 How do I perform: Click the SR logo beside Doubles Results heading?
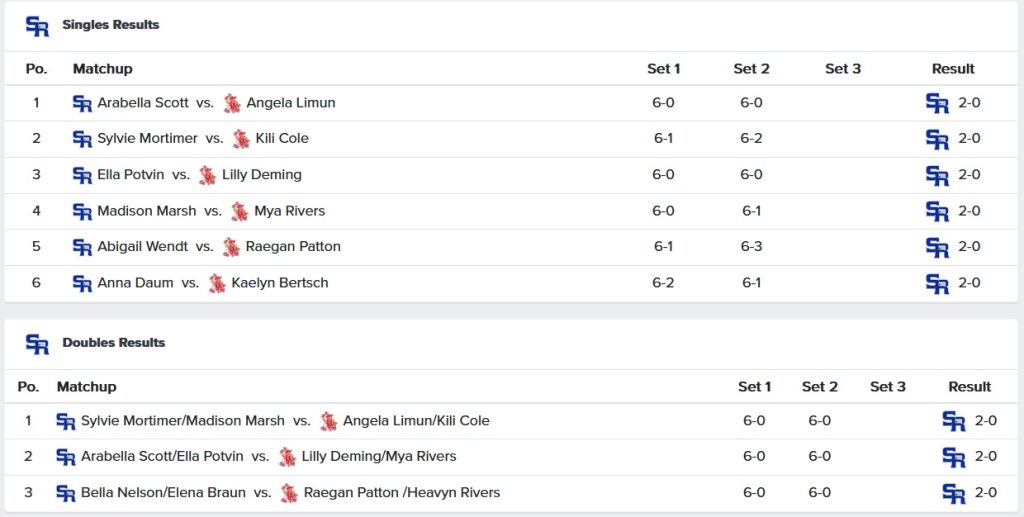(37, 345)
